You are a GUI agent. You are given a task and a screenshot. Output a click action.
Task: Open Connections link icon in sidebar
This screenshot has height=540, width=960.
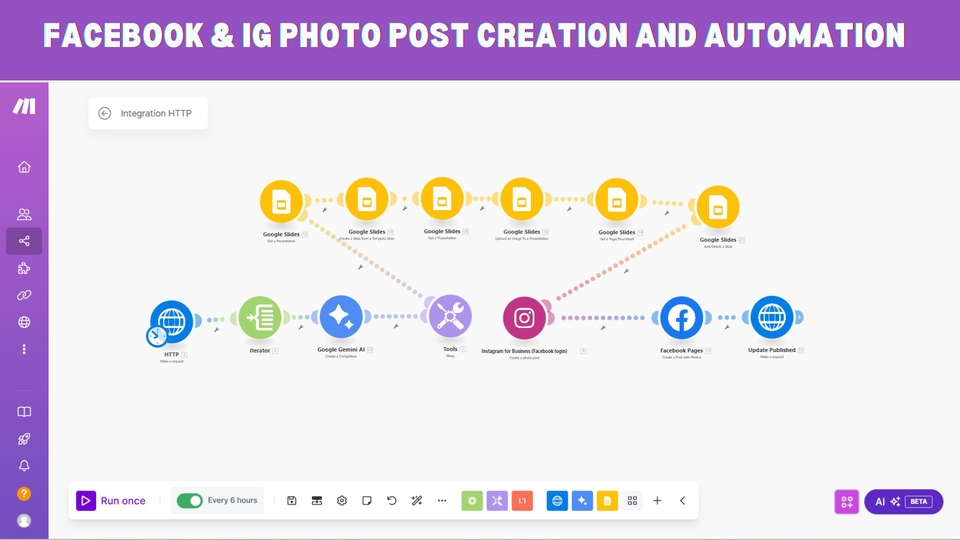(x=24, y=295)
